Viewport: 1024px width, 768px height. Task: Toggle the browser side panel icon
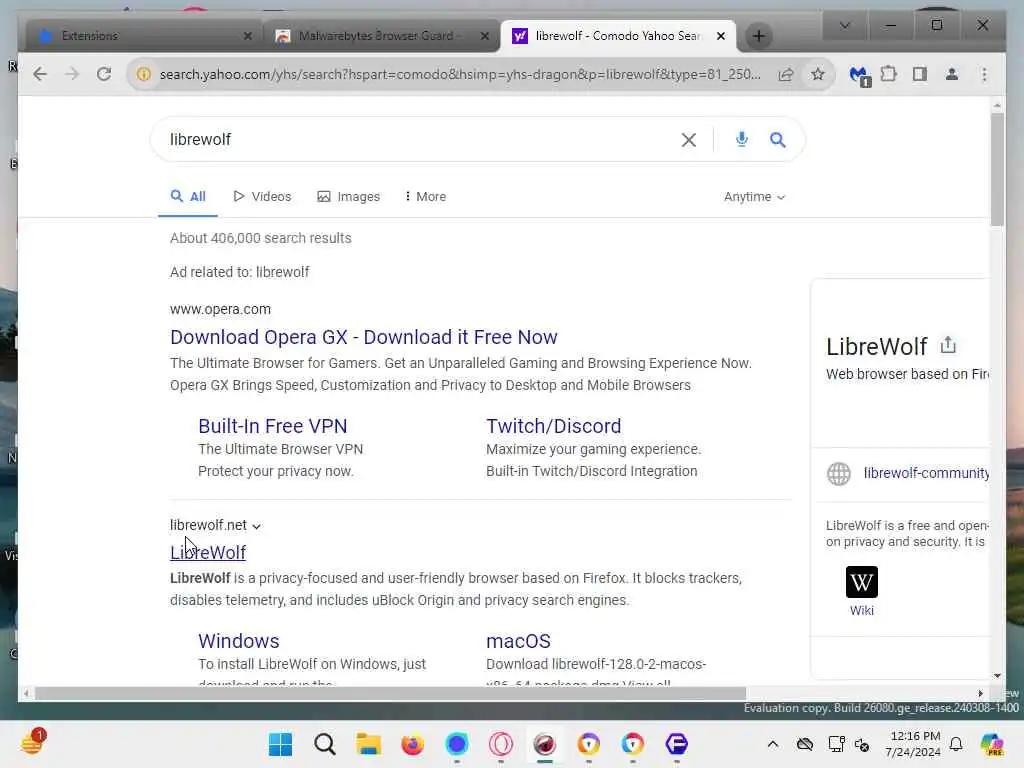(x=920, y=74)
